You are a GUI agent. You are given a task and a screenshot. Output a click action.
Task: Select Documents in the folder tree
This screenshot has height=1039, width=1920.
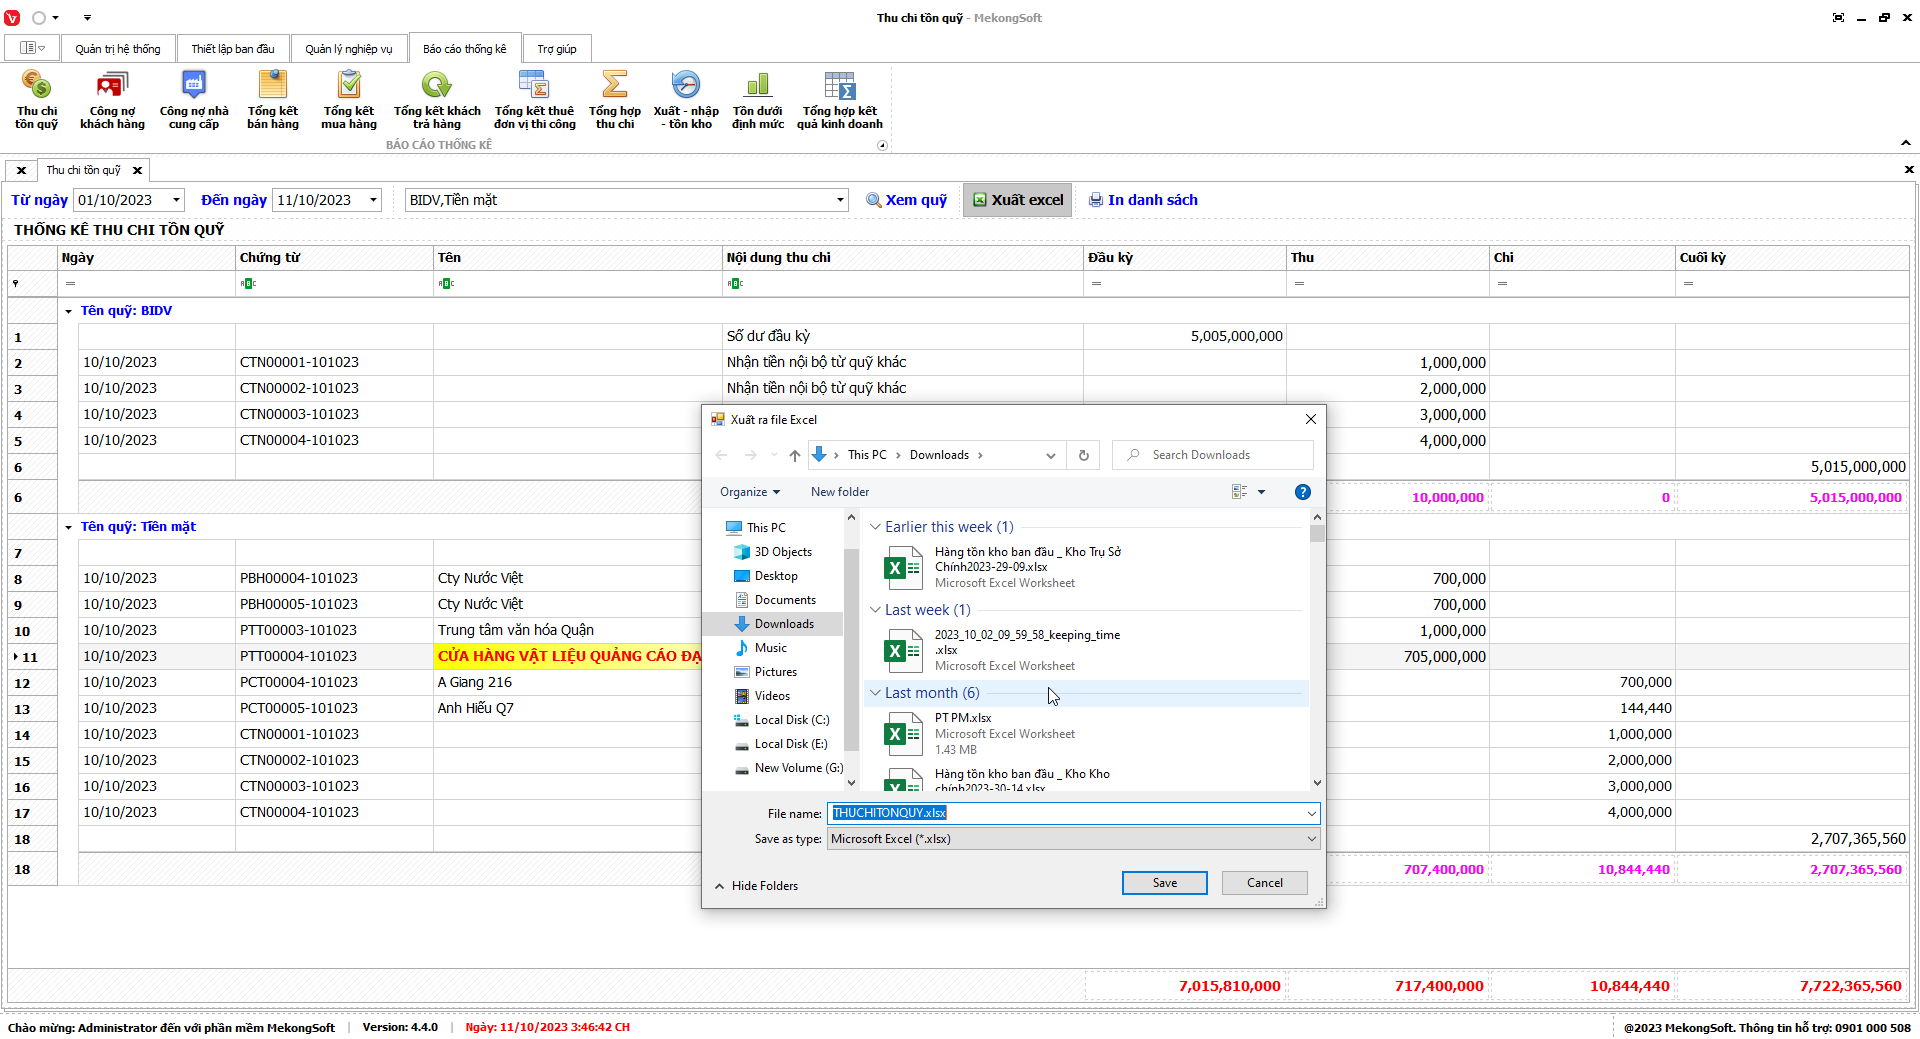[784, 600]
